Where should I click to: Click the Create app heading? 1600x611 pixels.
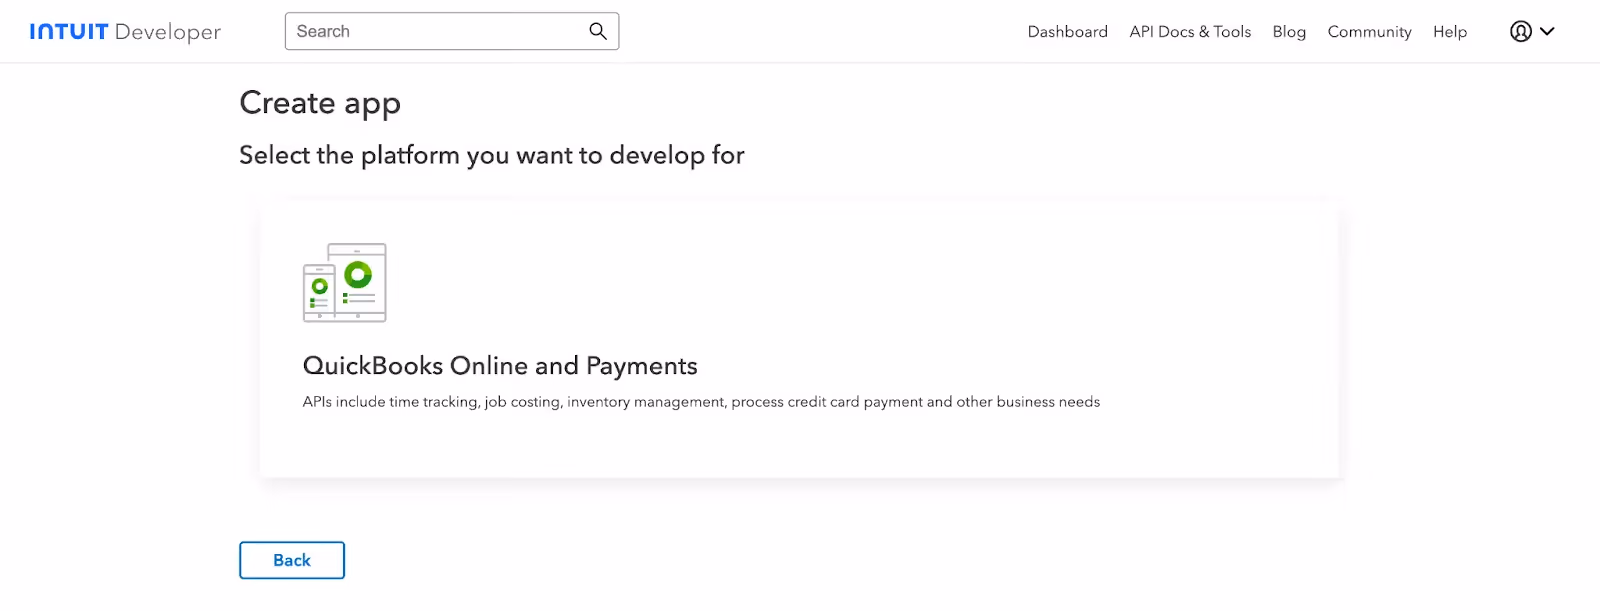point(320,103)
